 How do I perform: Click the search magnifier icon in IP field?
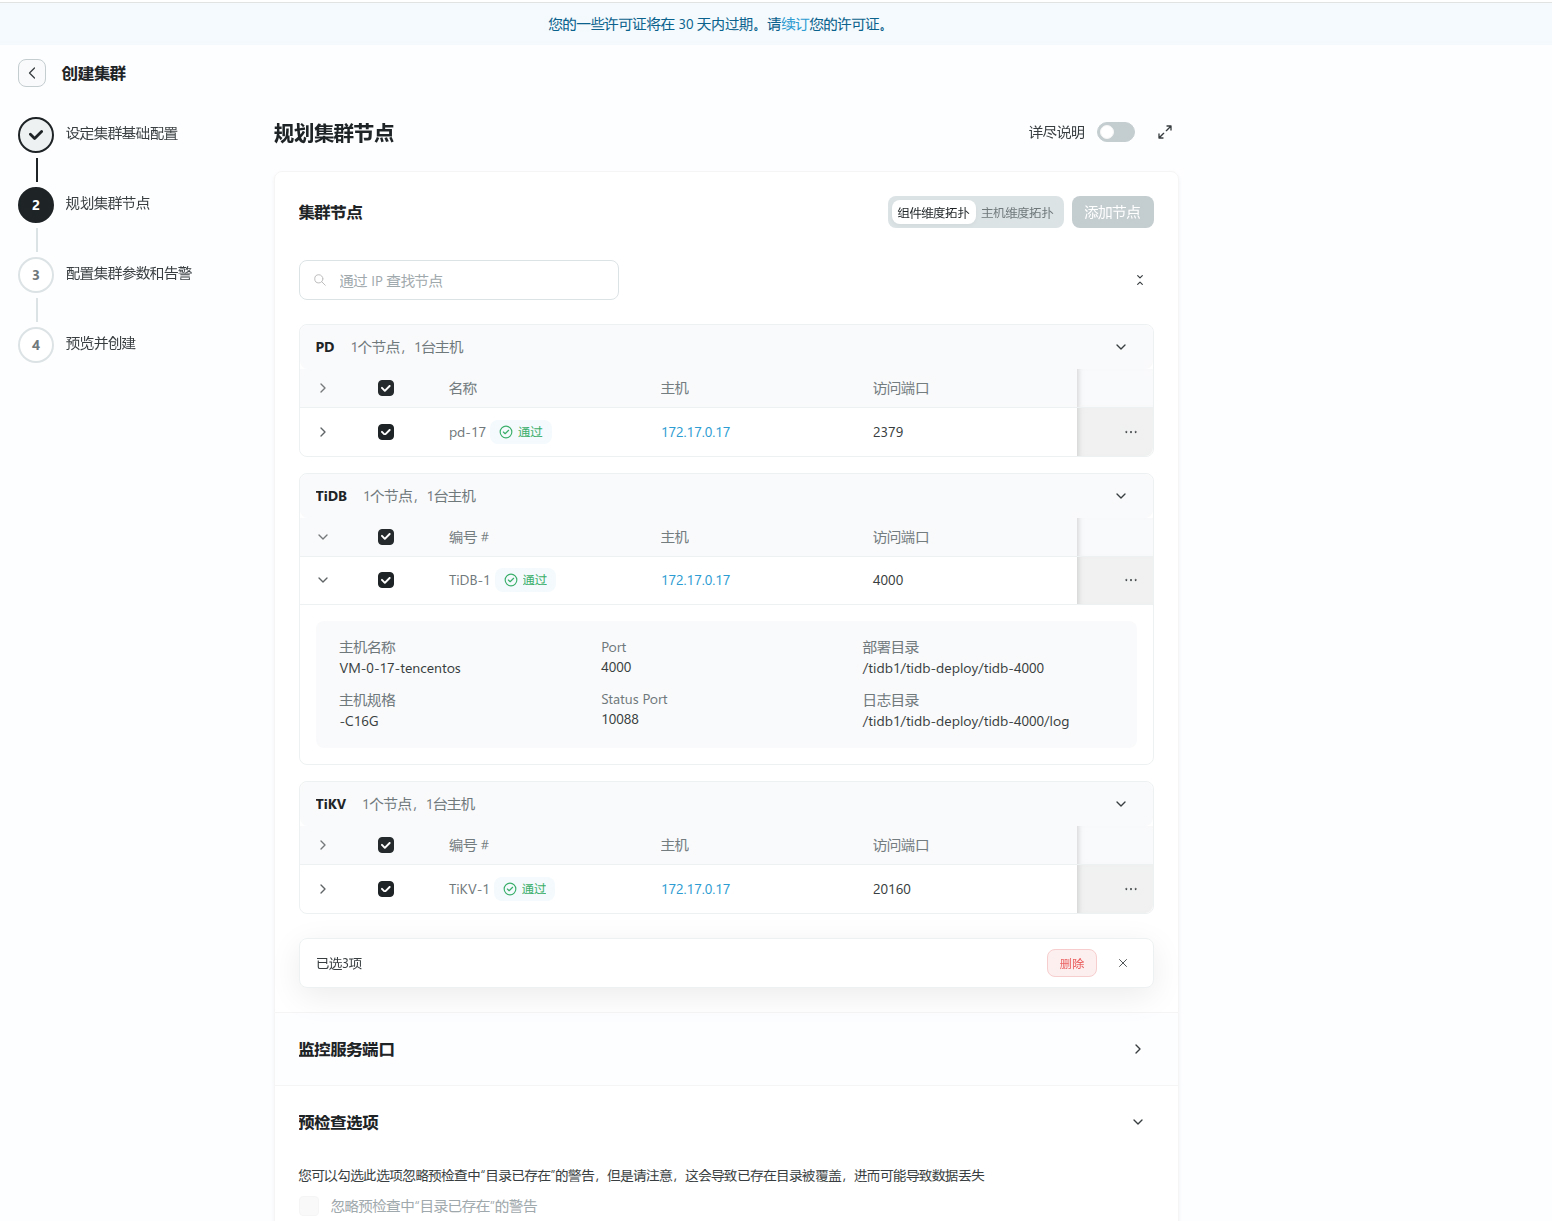[x=320, y=280]
